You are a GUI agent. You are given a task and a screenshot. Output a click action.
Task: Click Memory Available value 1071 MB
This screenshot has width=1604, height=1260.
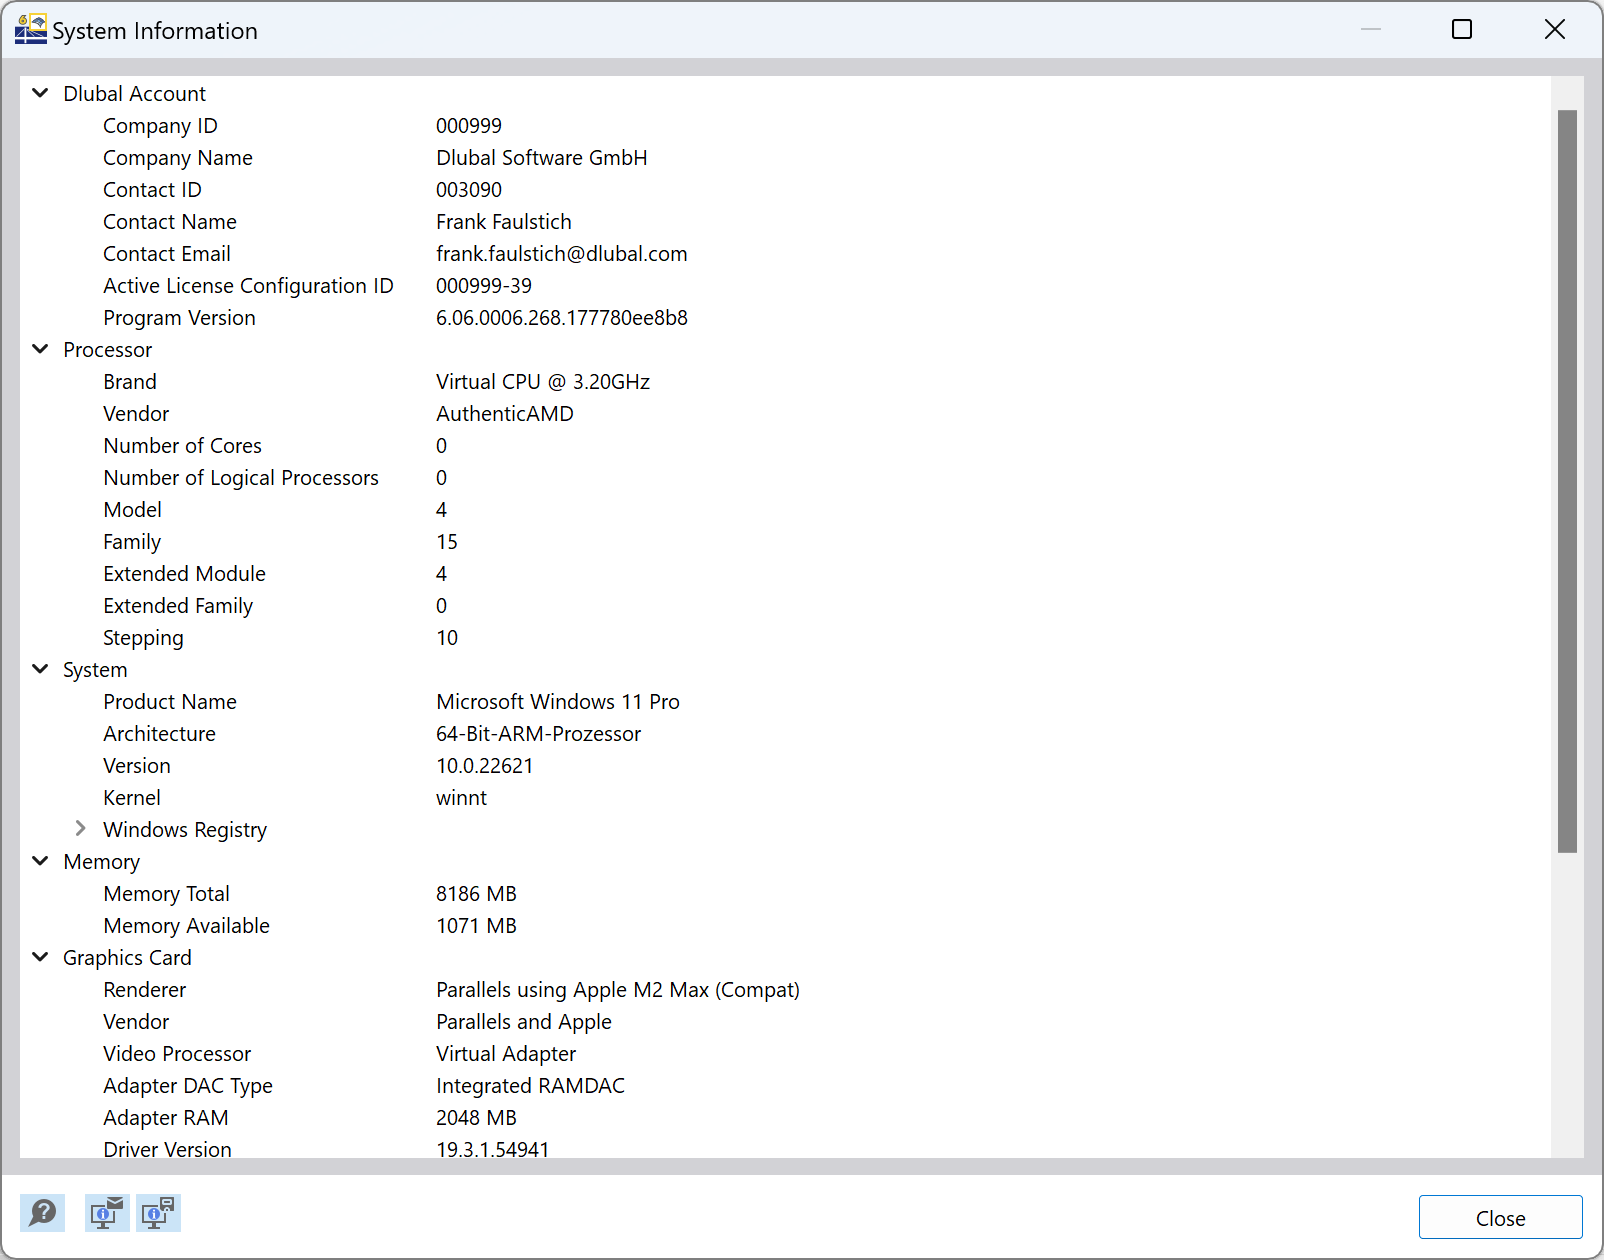click(x=476, y=925)
